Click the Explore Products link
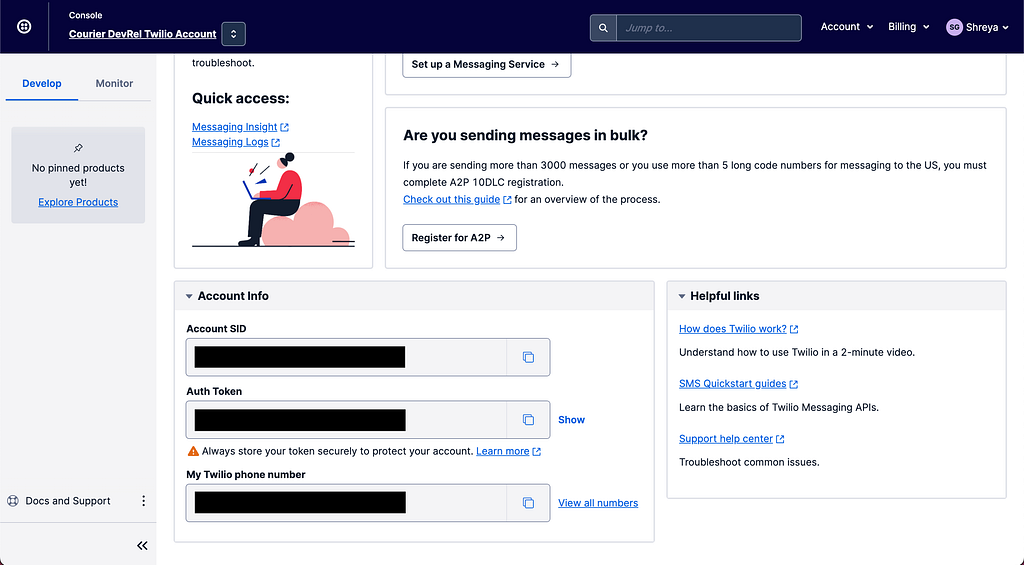The height and width of the screenshot is (565, 1024). [78, 202]
